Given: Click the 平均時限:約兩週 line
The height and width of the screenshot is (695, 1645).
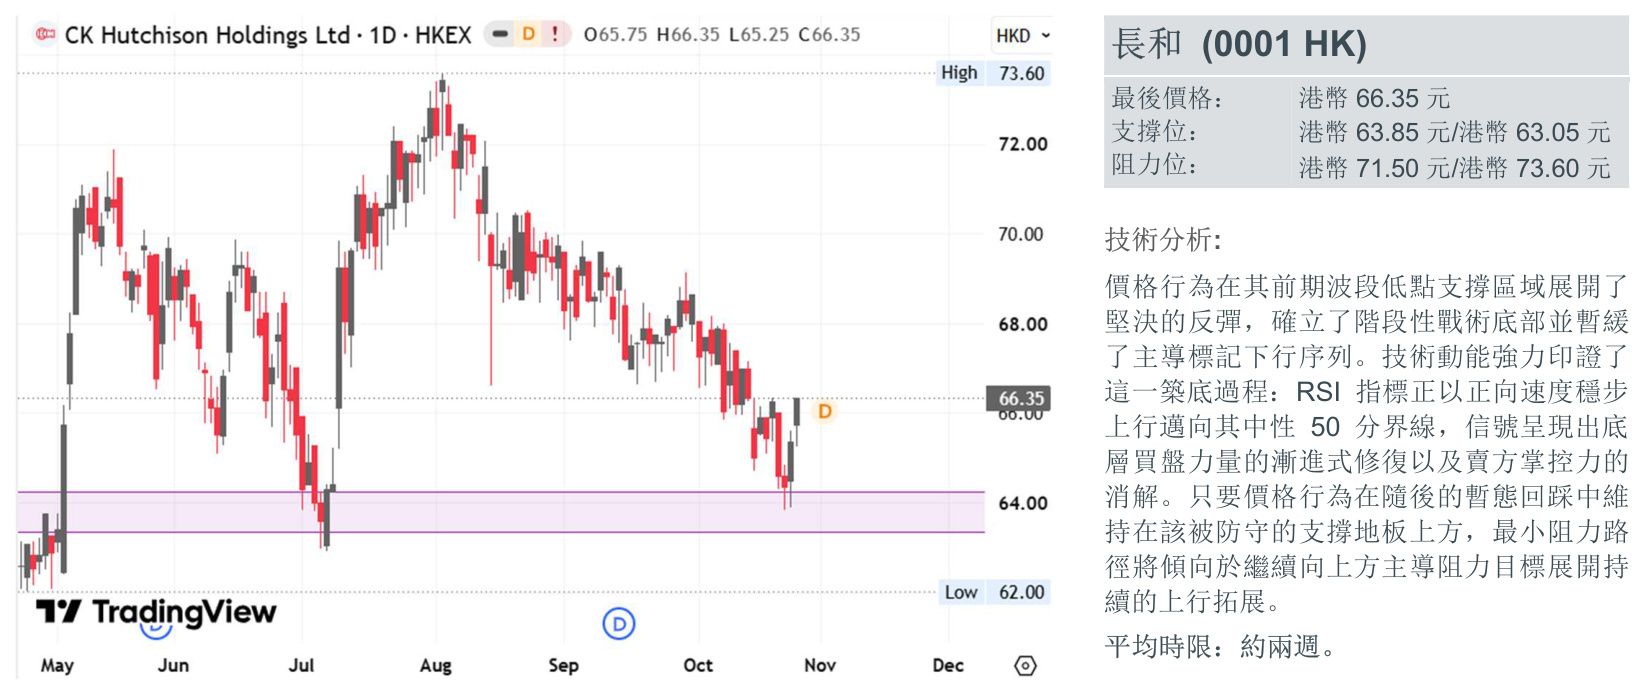Looking at the screenshot, I should point(1221,647).
